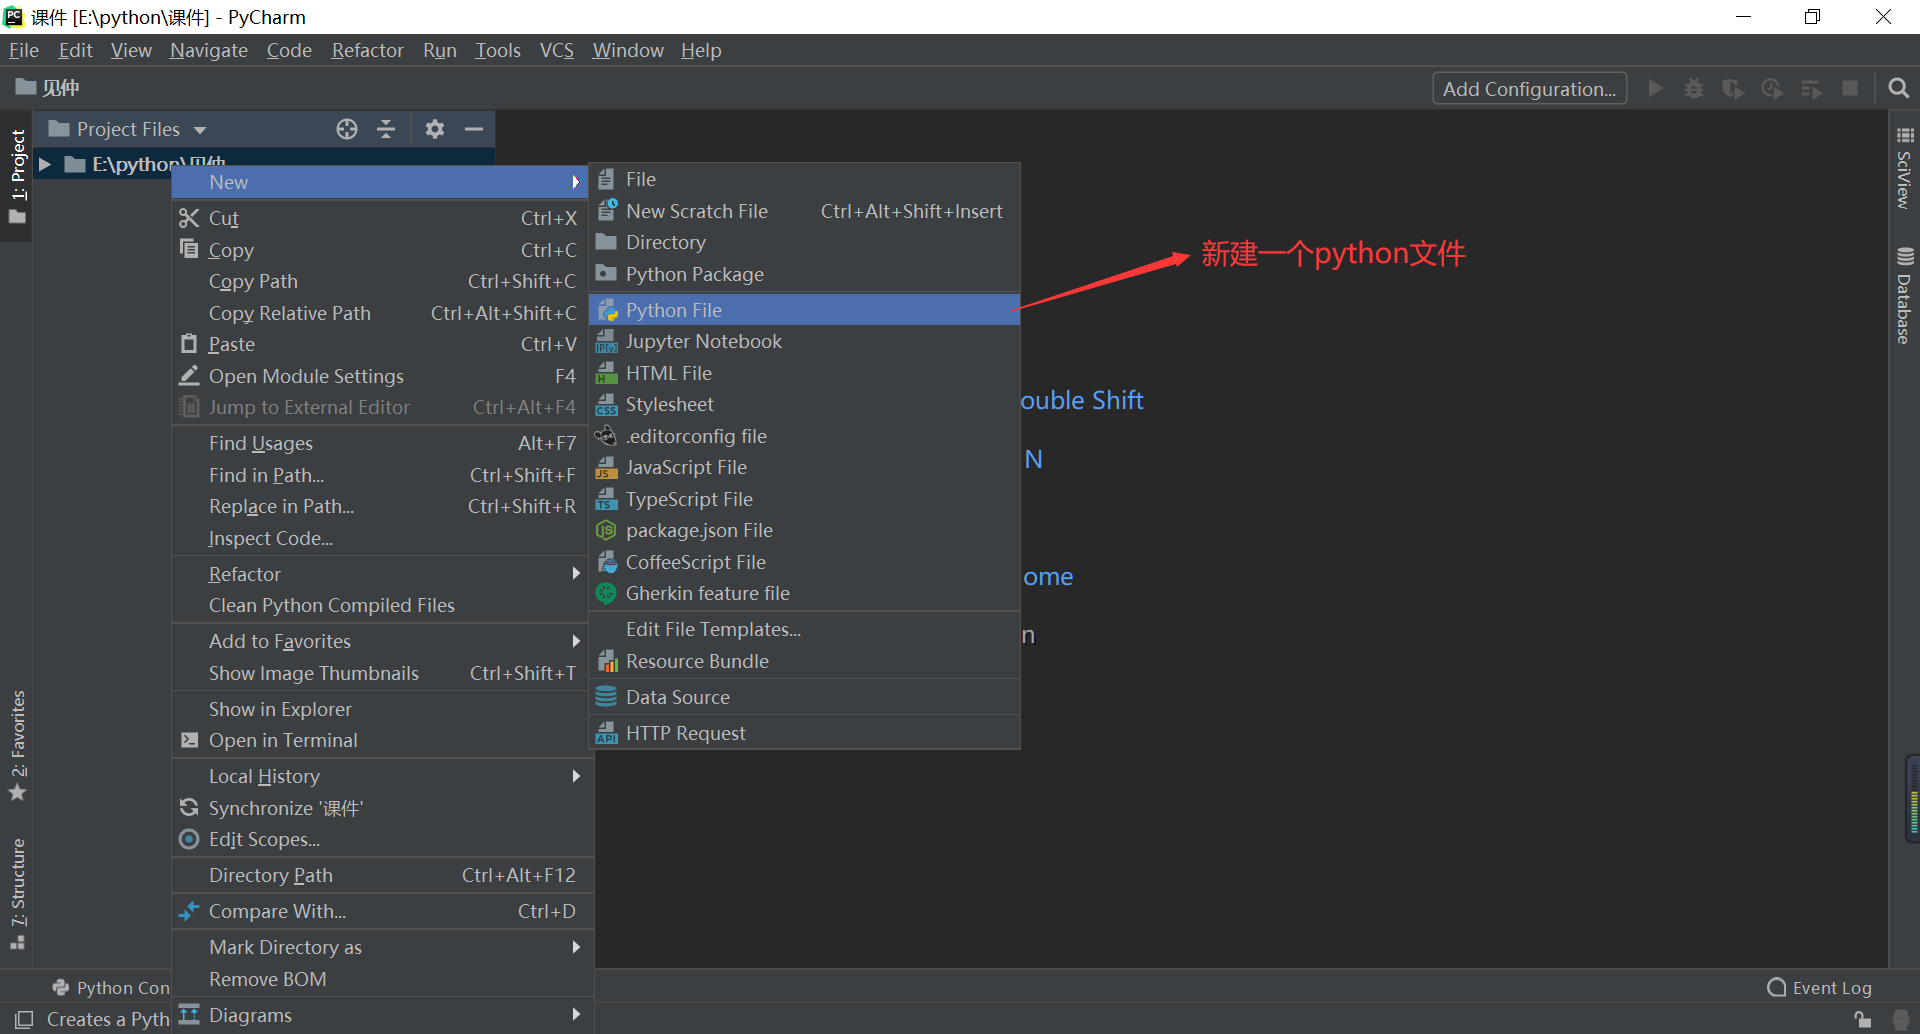The height and width of the screenshot is (1034, 1920).
Task: Open the Refactor menu in menu bar
Action: 367,50
